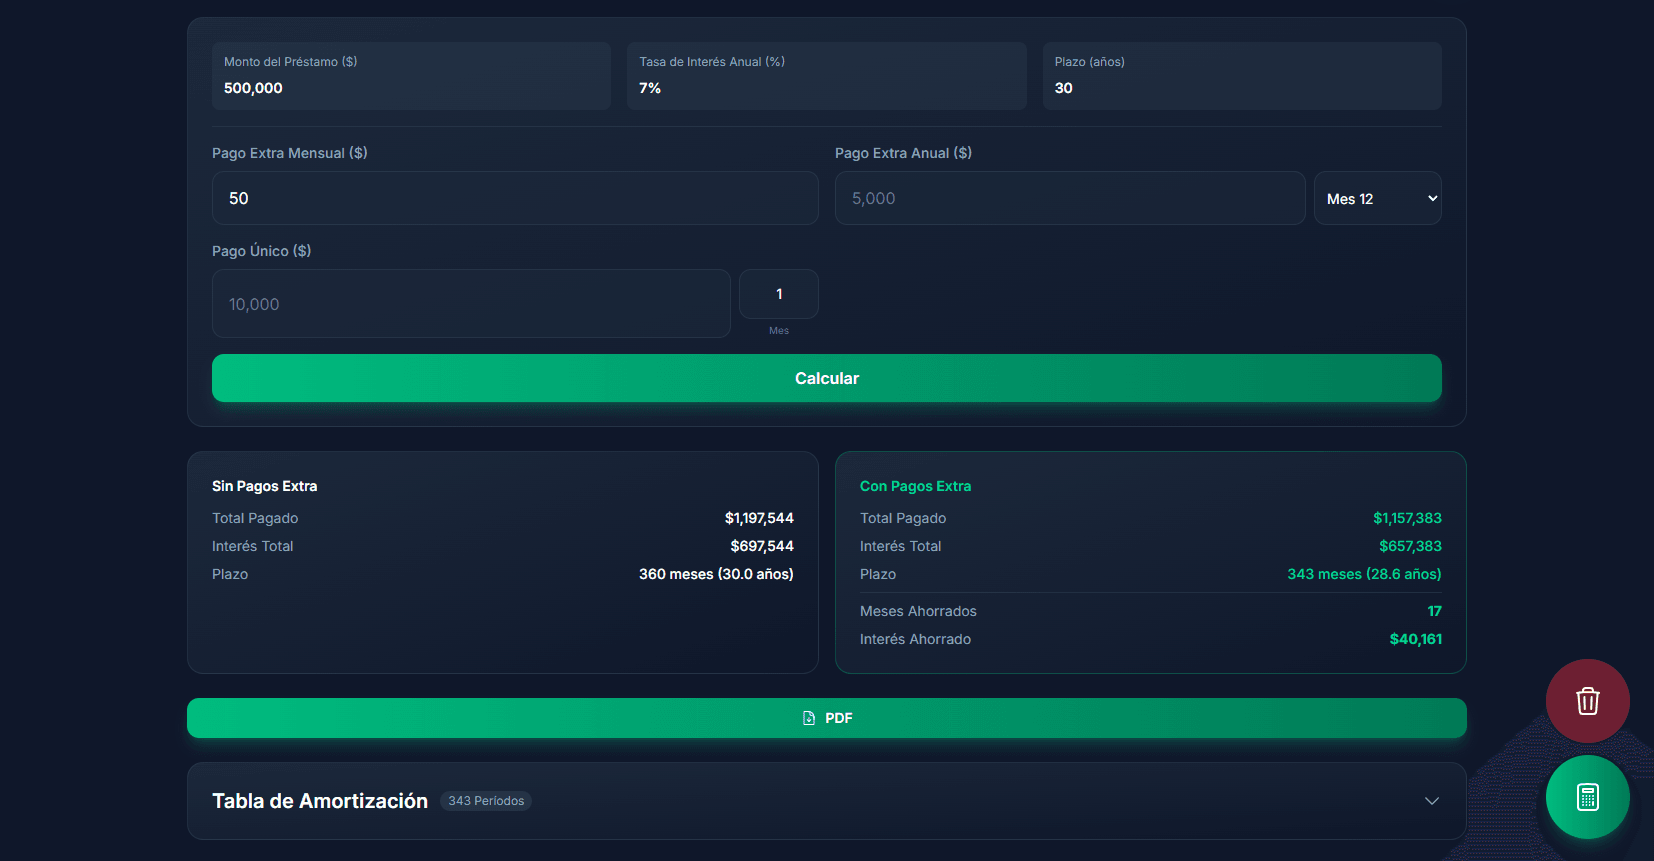Click the Plazo (años) label
This screenshot has height=861, width=1654.
1089,62
